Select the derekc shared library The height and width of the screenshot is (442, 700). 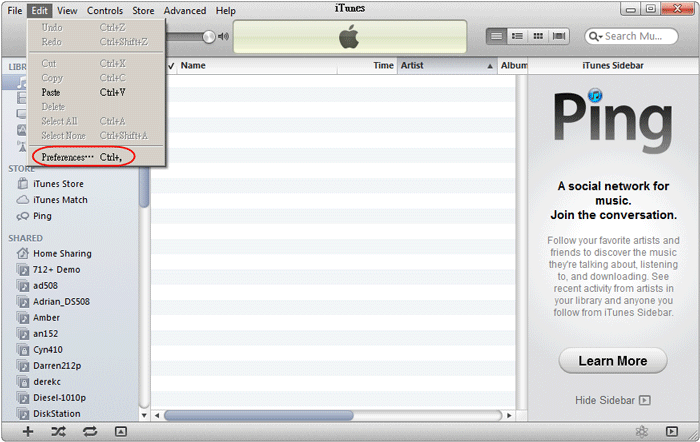tap(47, 382)
